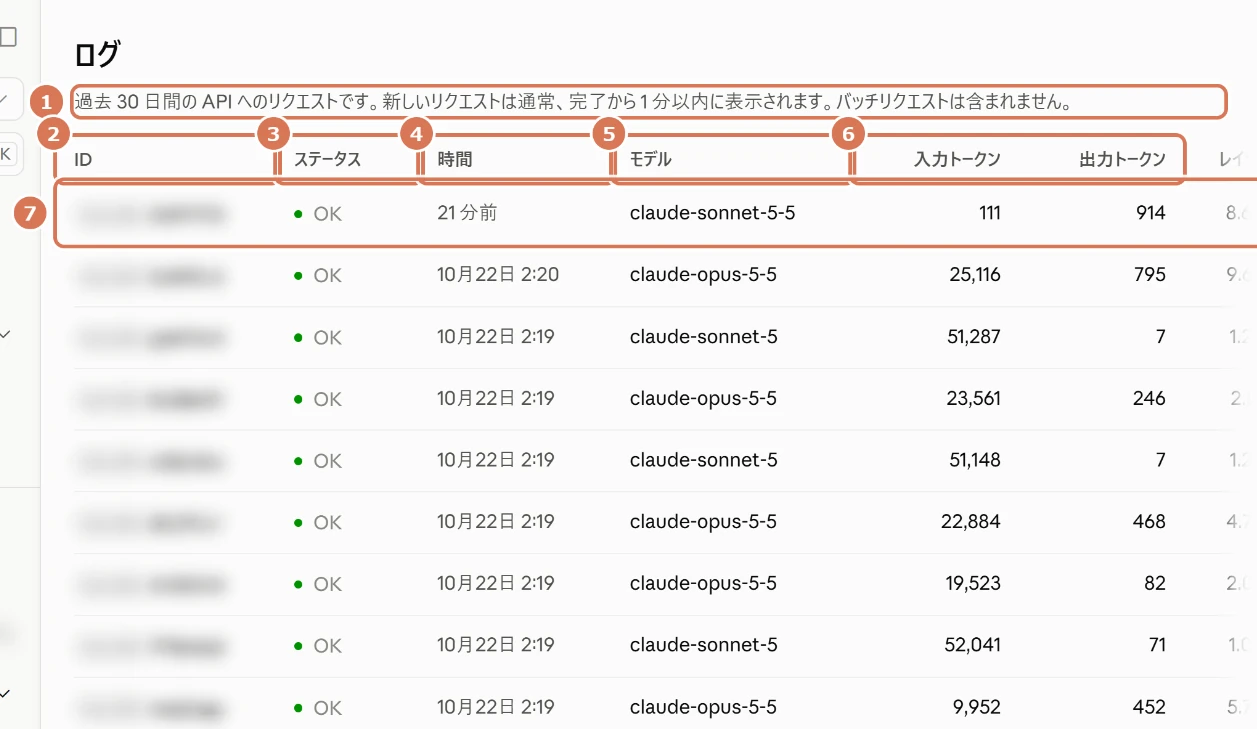The image size is (1257, 729).
Task: Select the output token value 795
Action: [x=1151, y=275]
